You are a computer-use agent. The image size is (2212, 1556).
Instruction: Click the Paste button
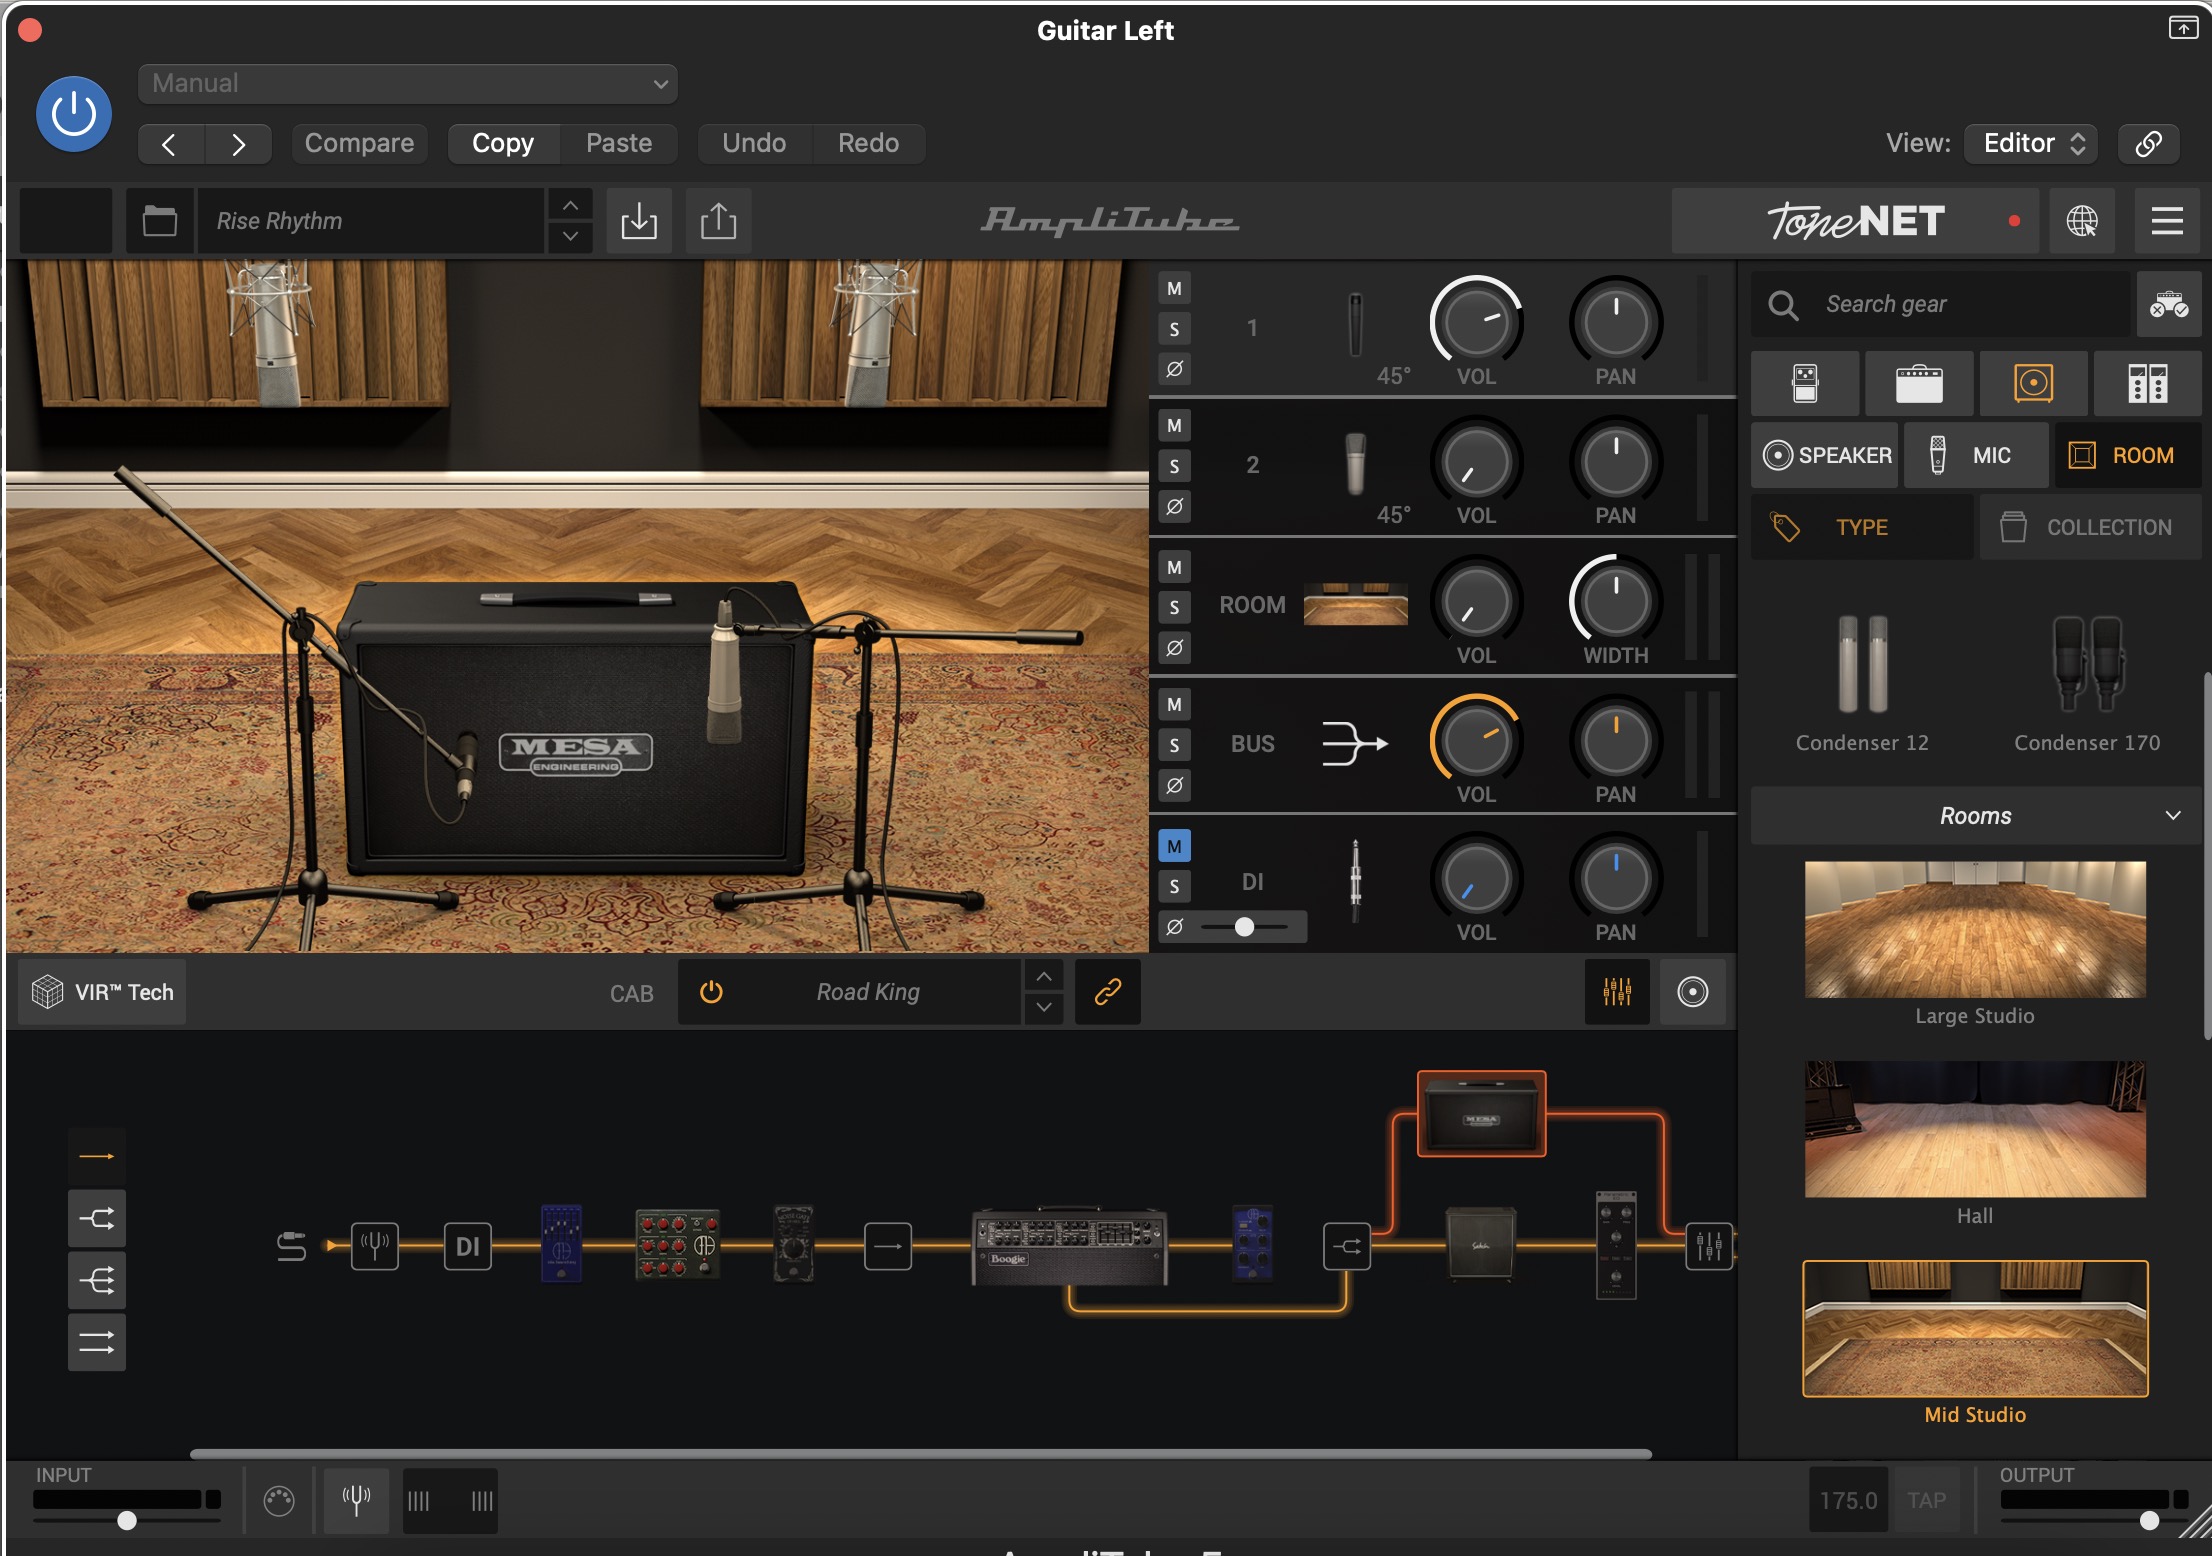pyautogui.click(x=619, y=143)
